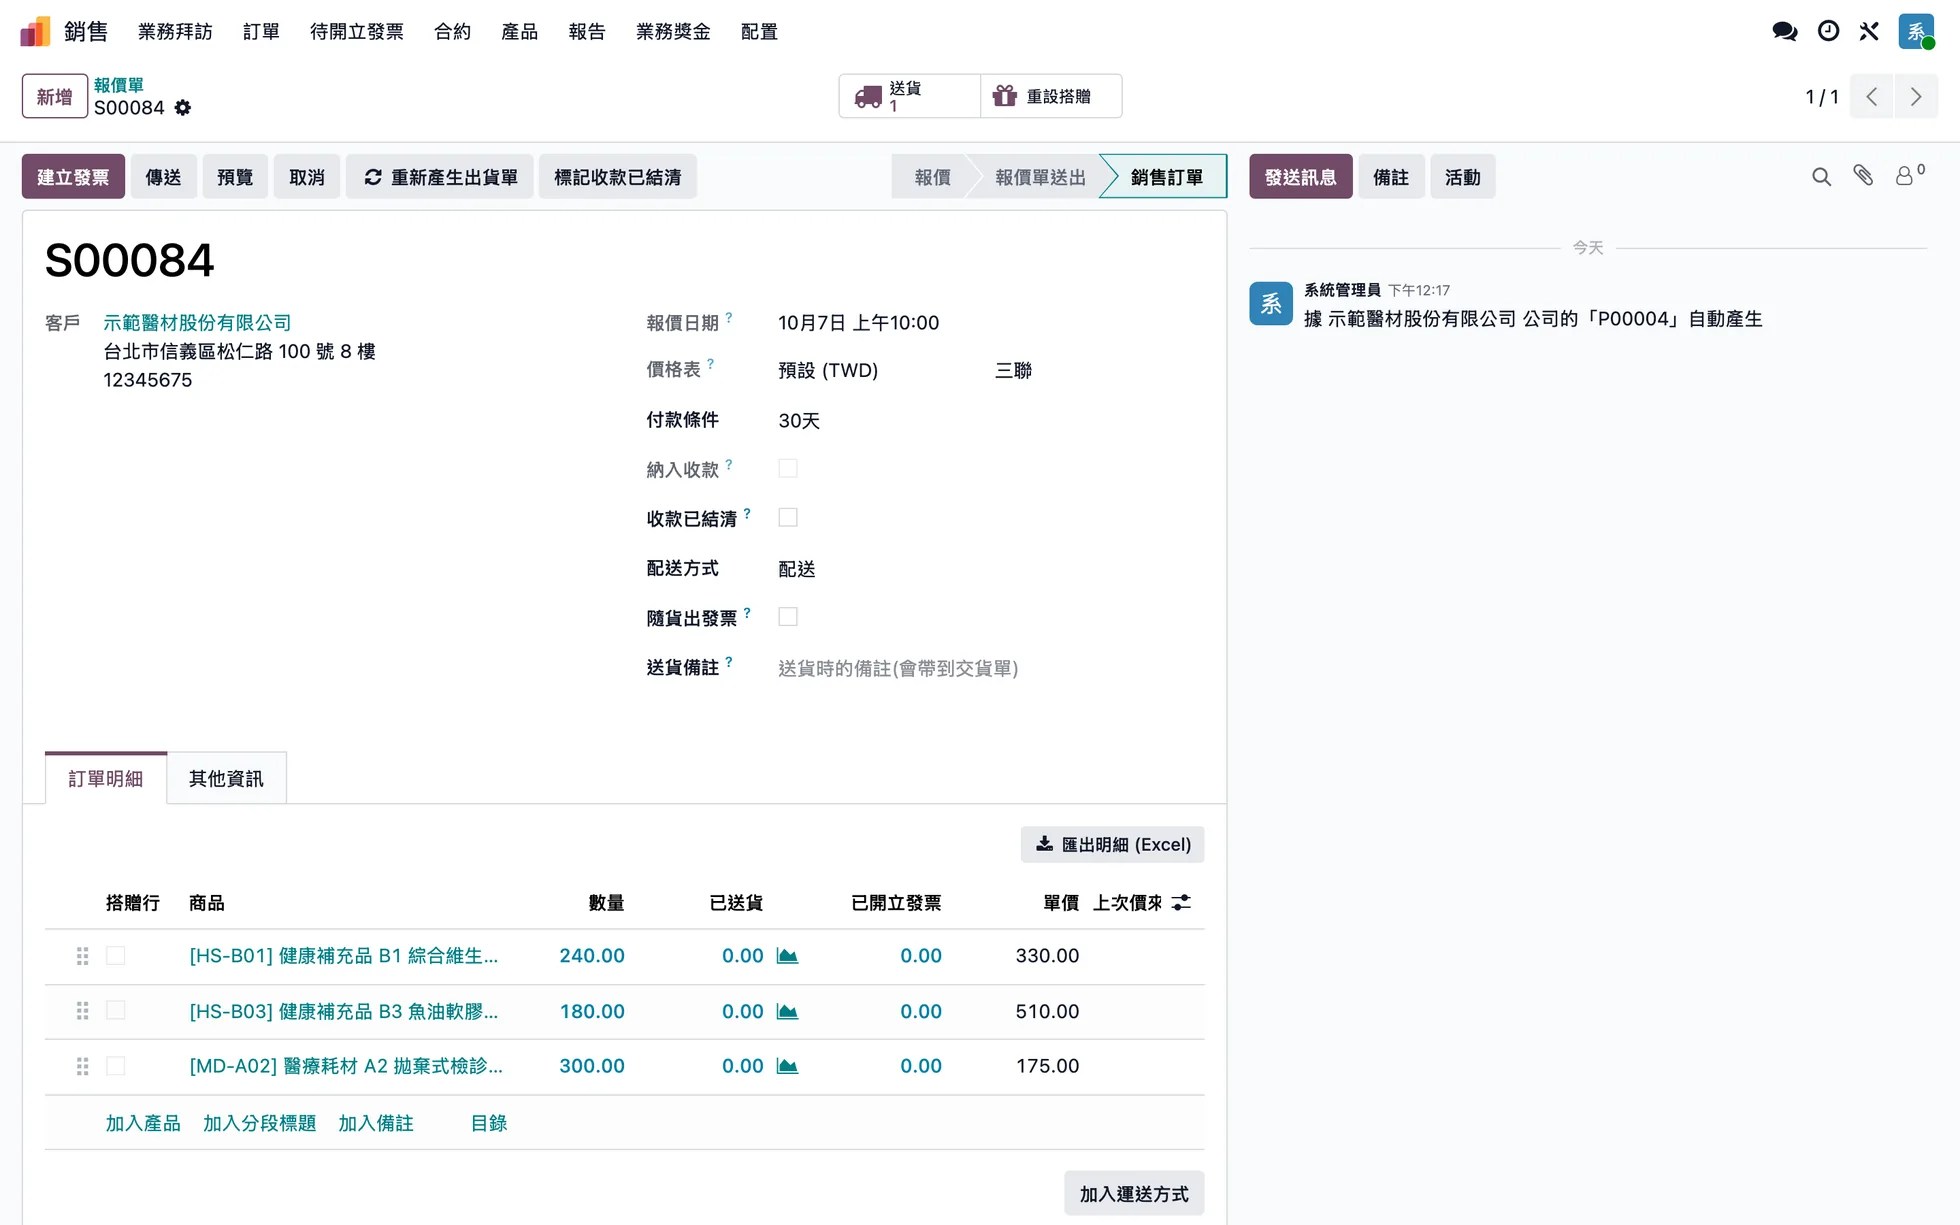Check the 搭贈行 box for HS-B01
The width and height of the screenshot is (1960, 1225).
pos(116,955)
